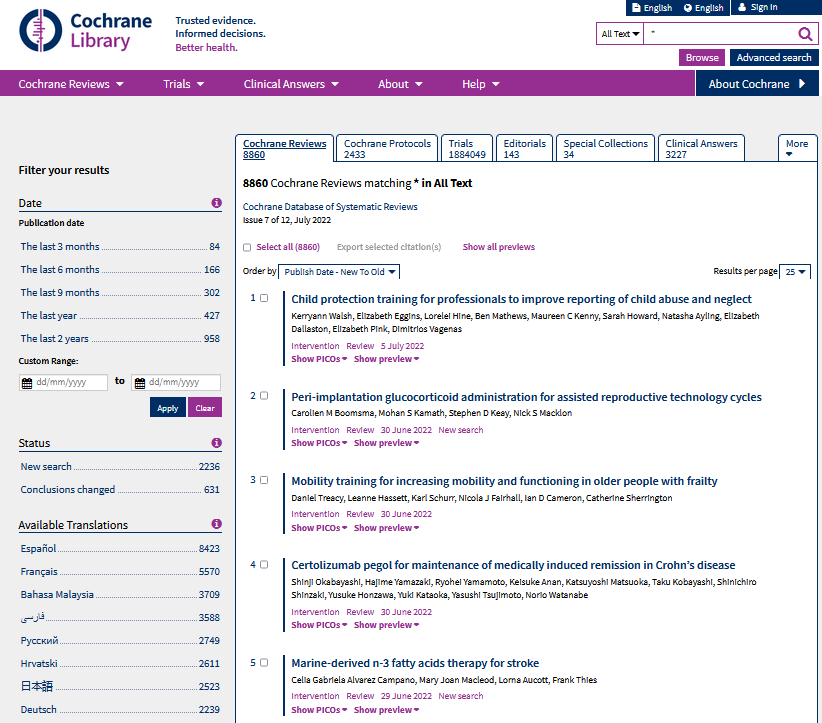
Task: Click the Status filter info icon
Action: click(x=216, y=443)
